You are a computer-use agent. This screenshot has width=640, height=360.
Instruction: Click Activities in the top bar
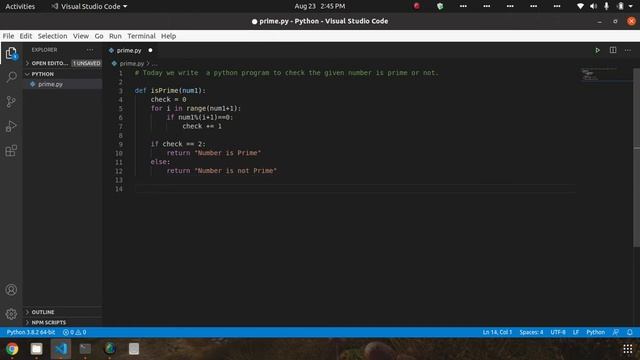[20, 6]
